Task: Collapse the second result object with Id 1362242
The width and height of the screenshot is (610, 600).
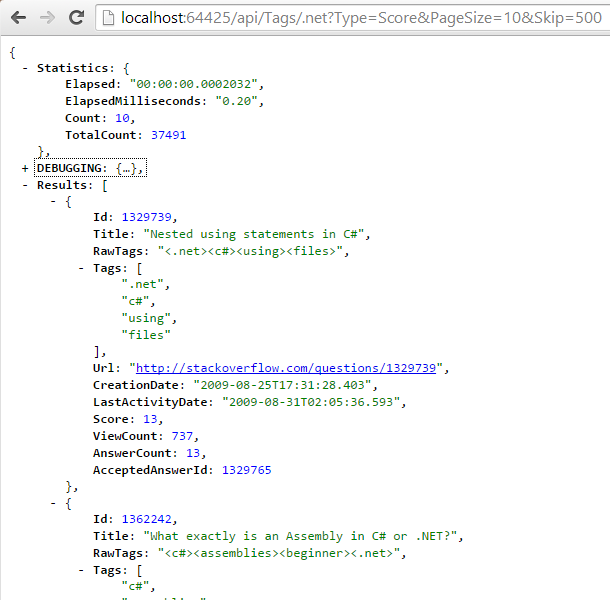Action: [53, 504]
